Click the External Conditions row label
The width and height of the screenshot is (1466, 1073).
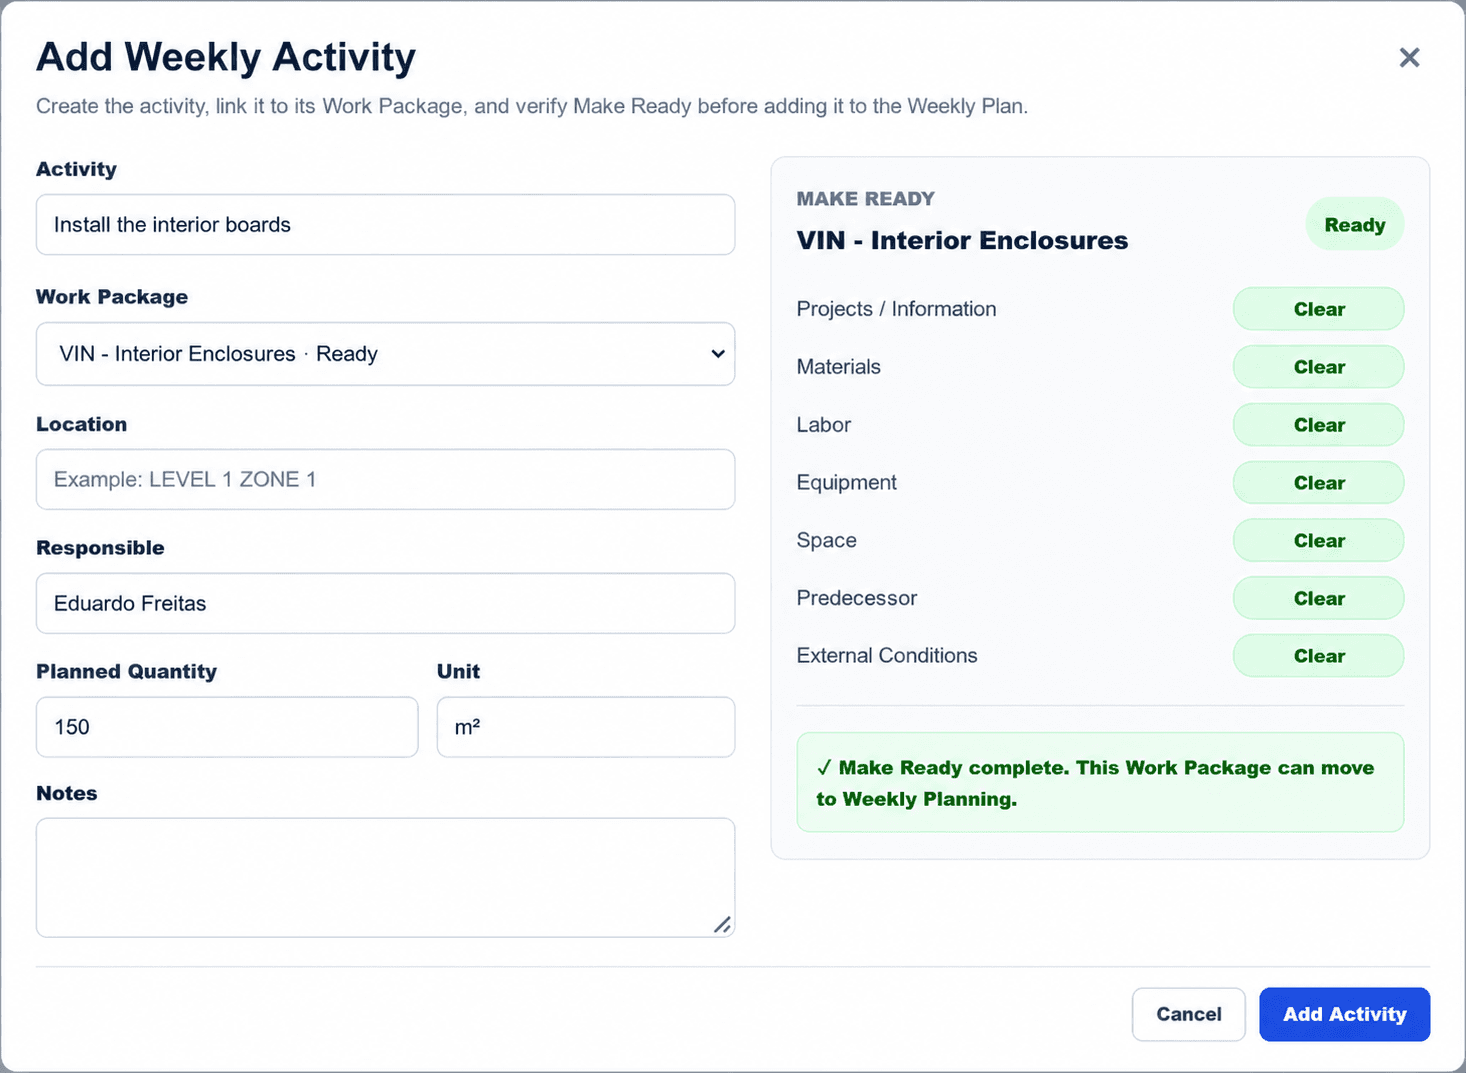[x=886, y=656]
